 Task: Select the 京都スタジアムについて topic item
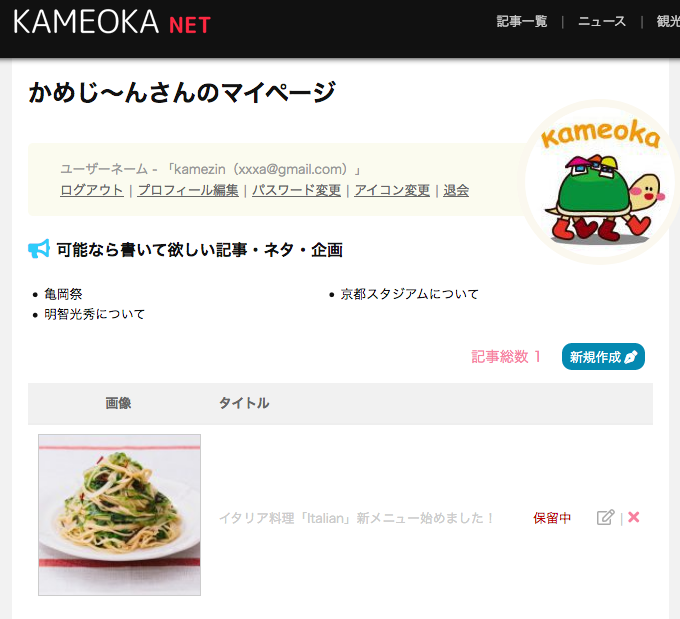pos(409,294)
